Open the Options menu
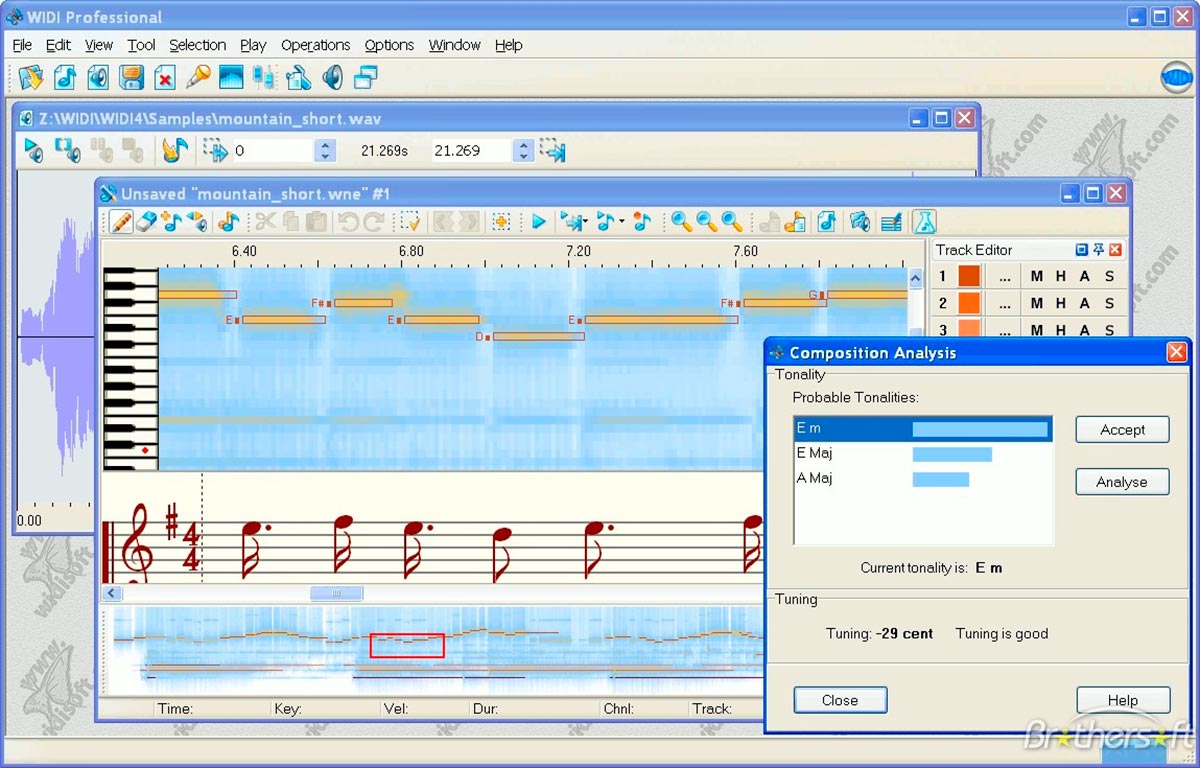This screenshot has height=768, width=1200. 389,45
